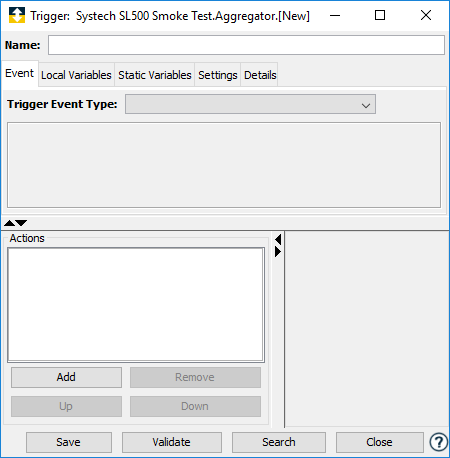Collapse event pane with up arrow
Screen dimensions: 450x458
coord(9,223)
